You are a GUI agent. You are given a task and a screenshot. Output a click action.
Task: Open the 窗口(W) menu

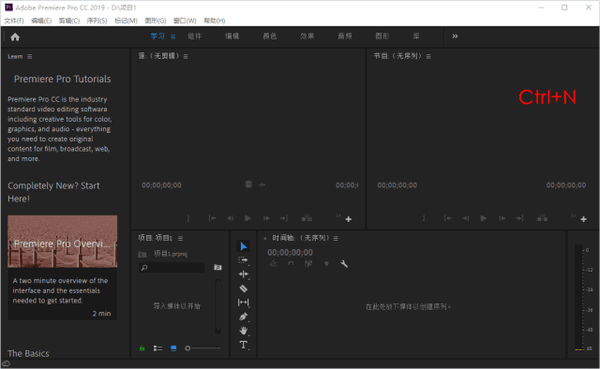tap(185, 21)
